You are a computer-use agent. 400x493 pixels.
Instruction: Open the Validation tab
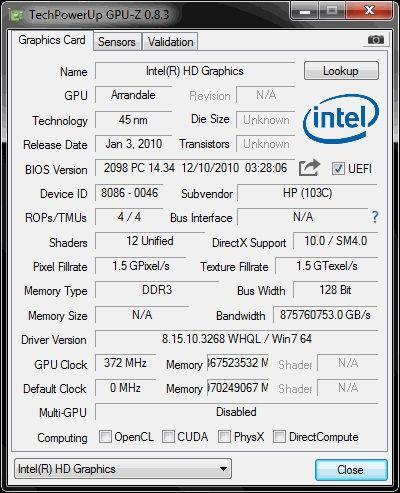point(170,42)
